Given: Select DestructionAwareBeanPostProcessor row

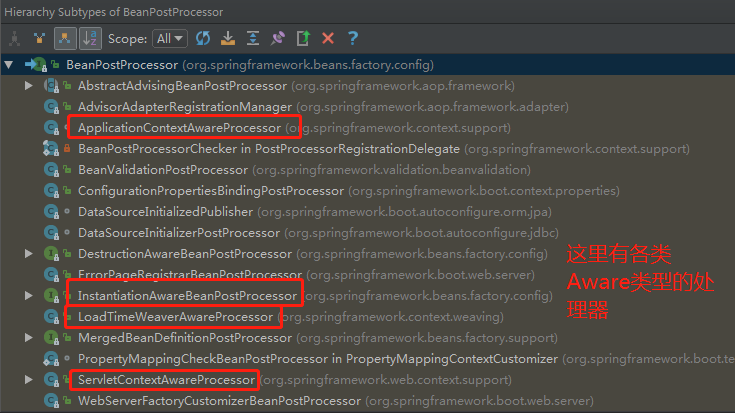Looking at the screenshot, I should coord(368,254).
